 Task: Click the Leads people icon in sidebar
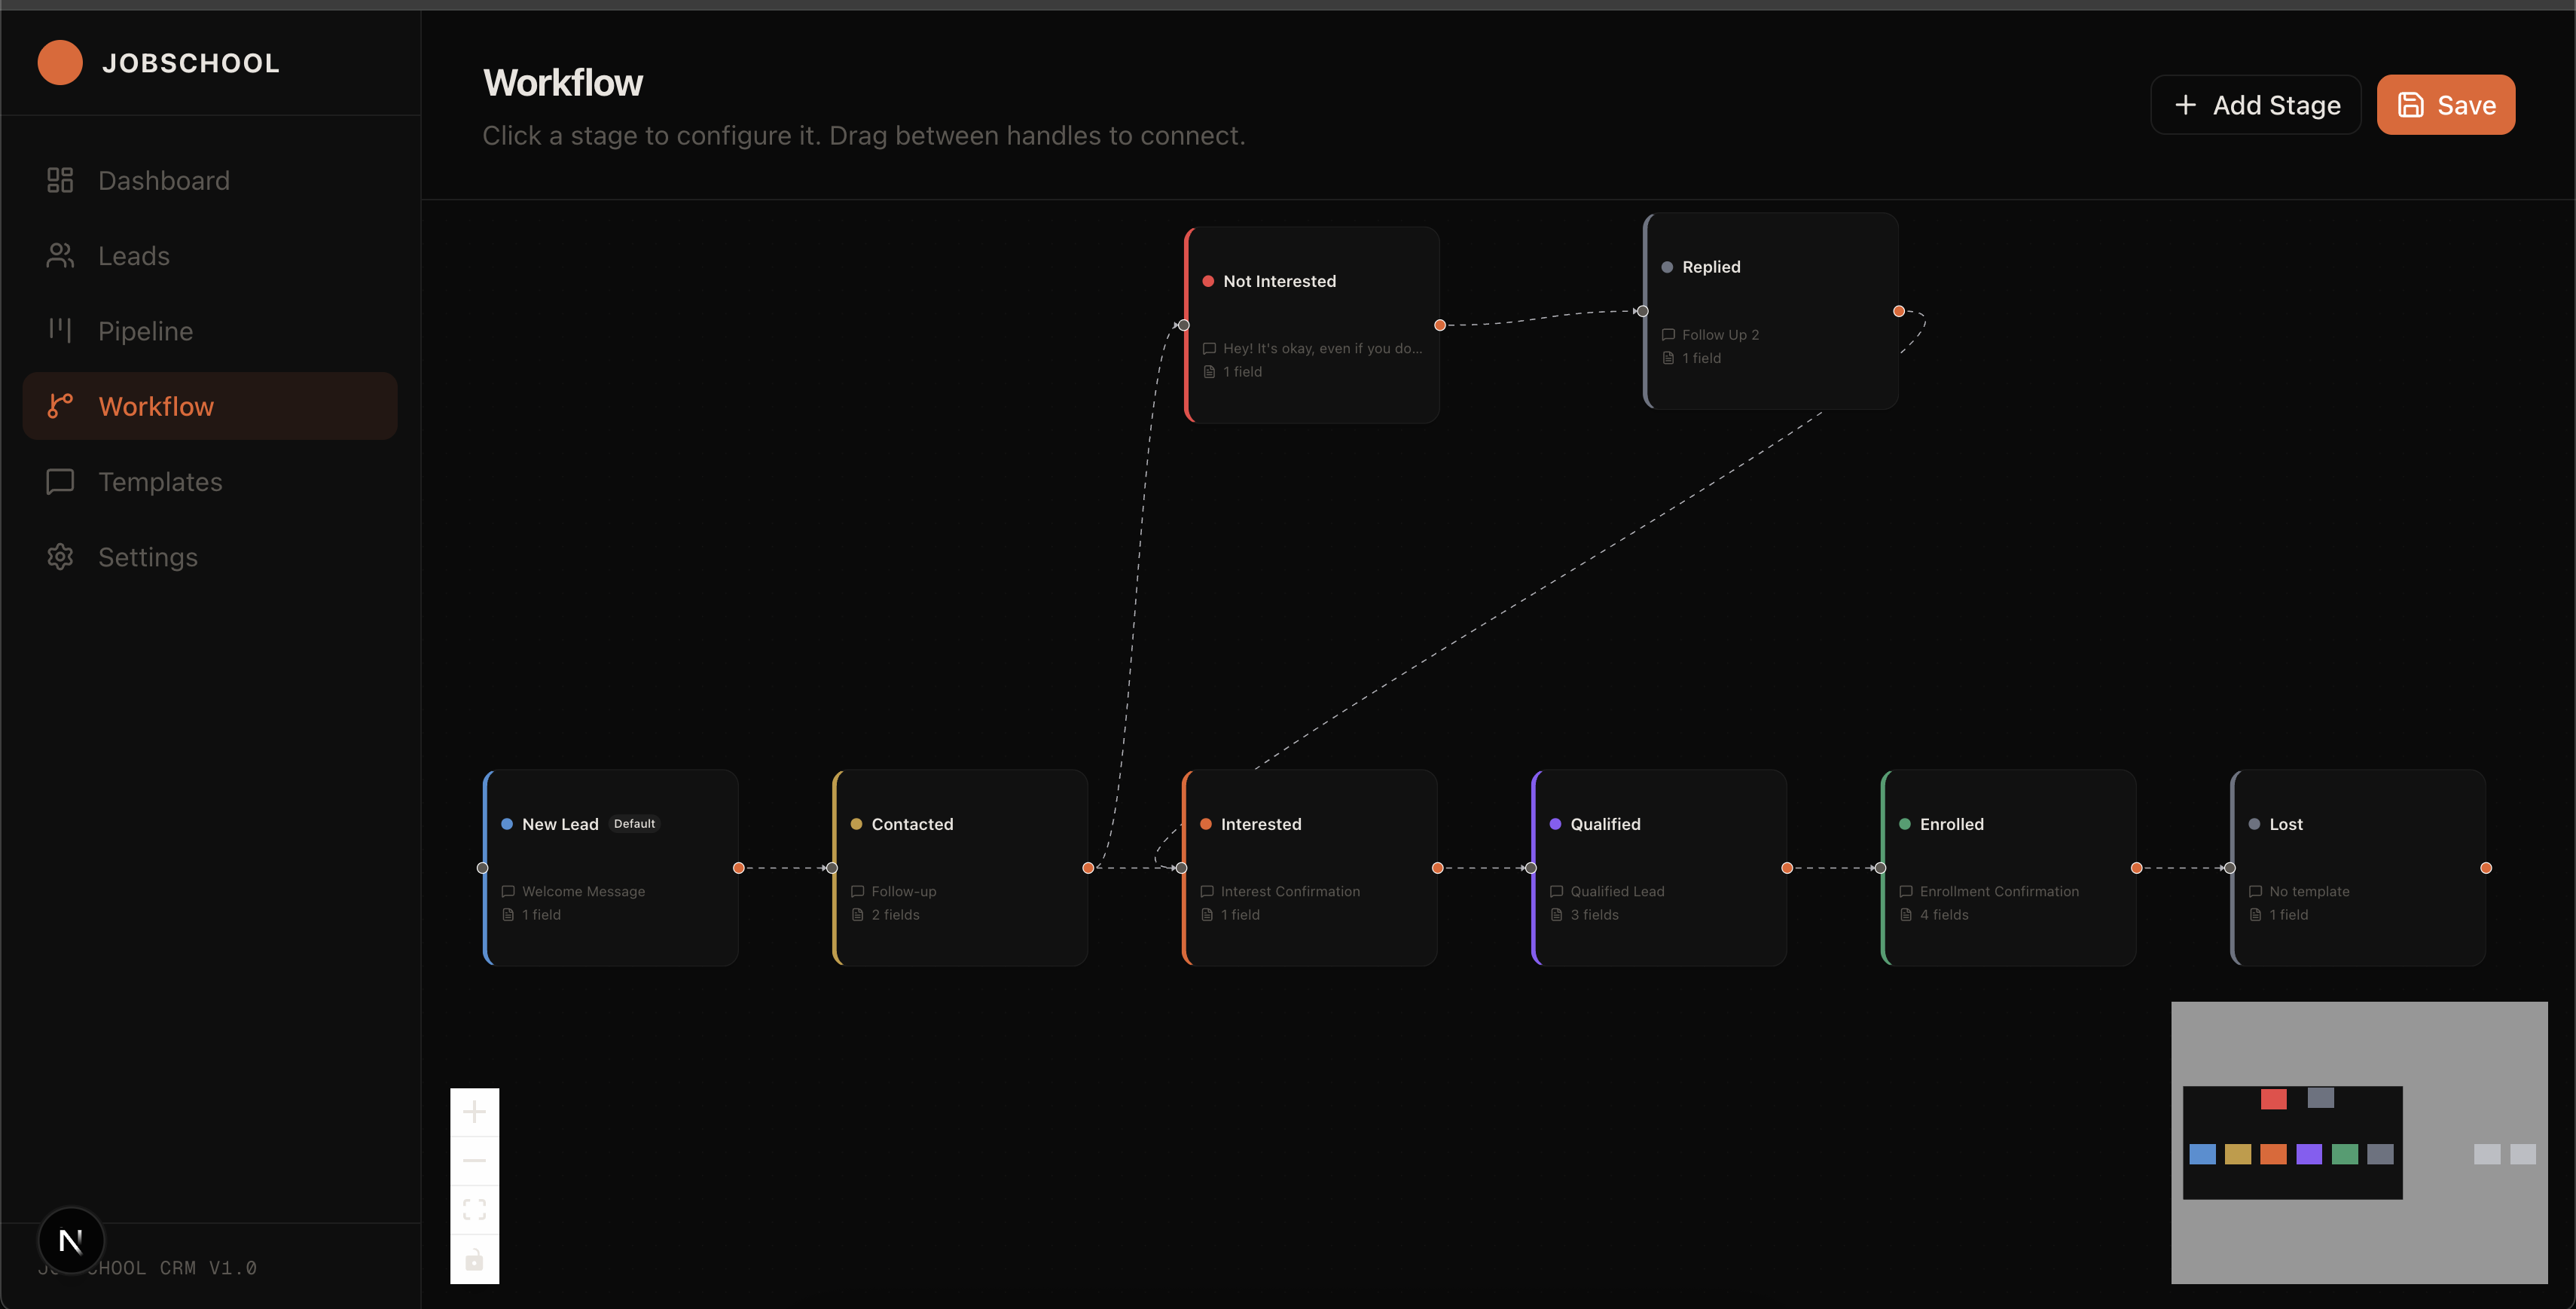(60, 256)
